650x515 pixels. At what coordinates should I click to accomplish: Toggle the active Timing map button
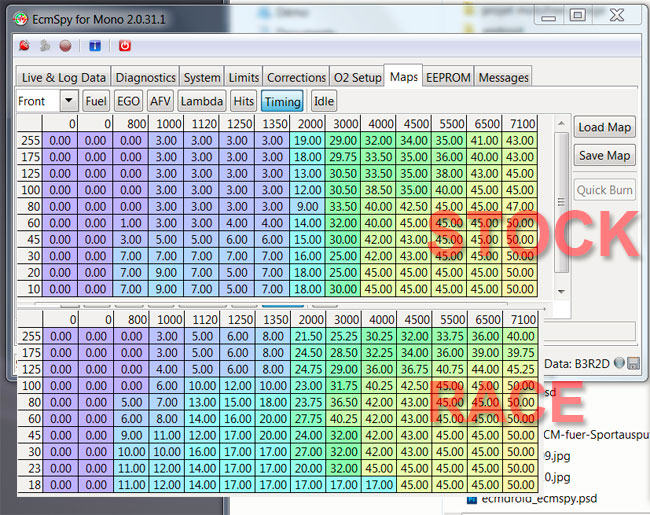pyautogui.click(x=282, y=101)
